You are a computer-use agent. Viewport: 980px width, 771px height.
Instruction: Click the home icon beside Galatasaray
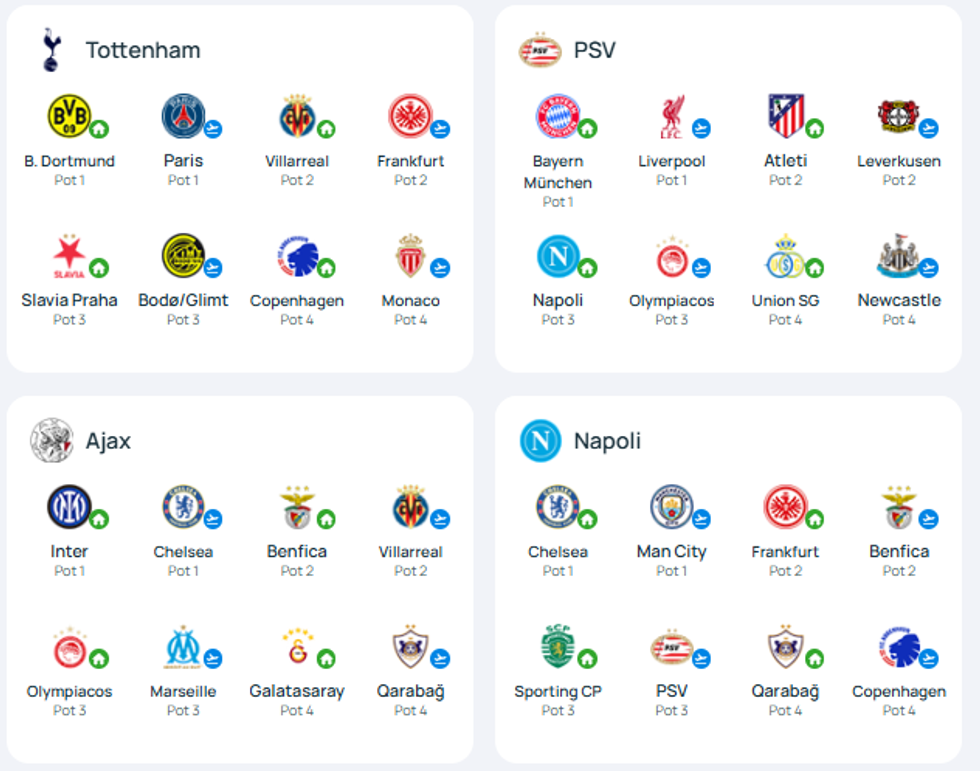pyautogui.click(x=326, y=659)
